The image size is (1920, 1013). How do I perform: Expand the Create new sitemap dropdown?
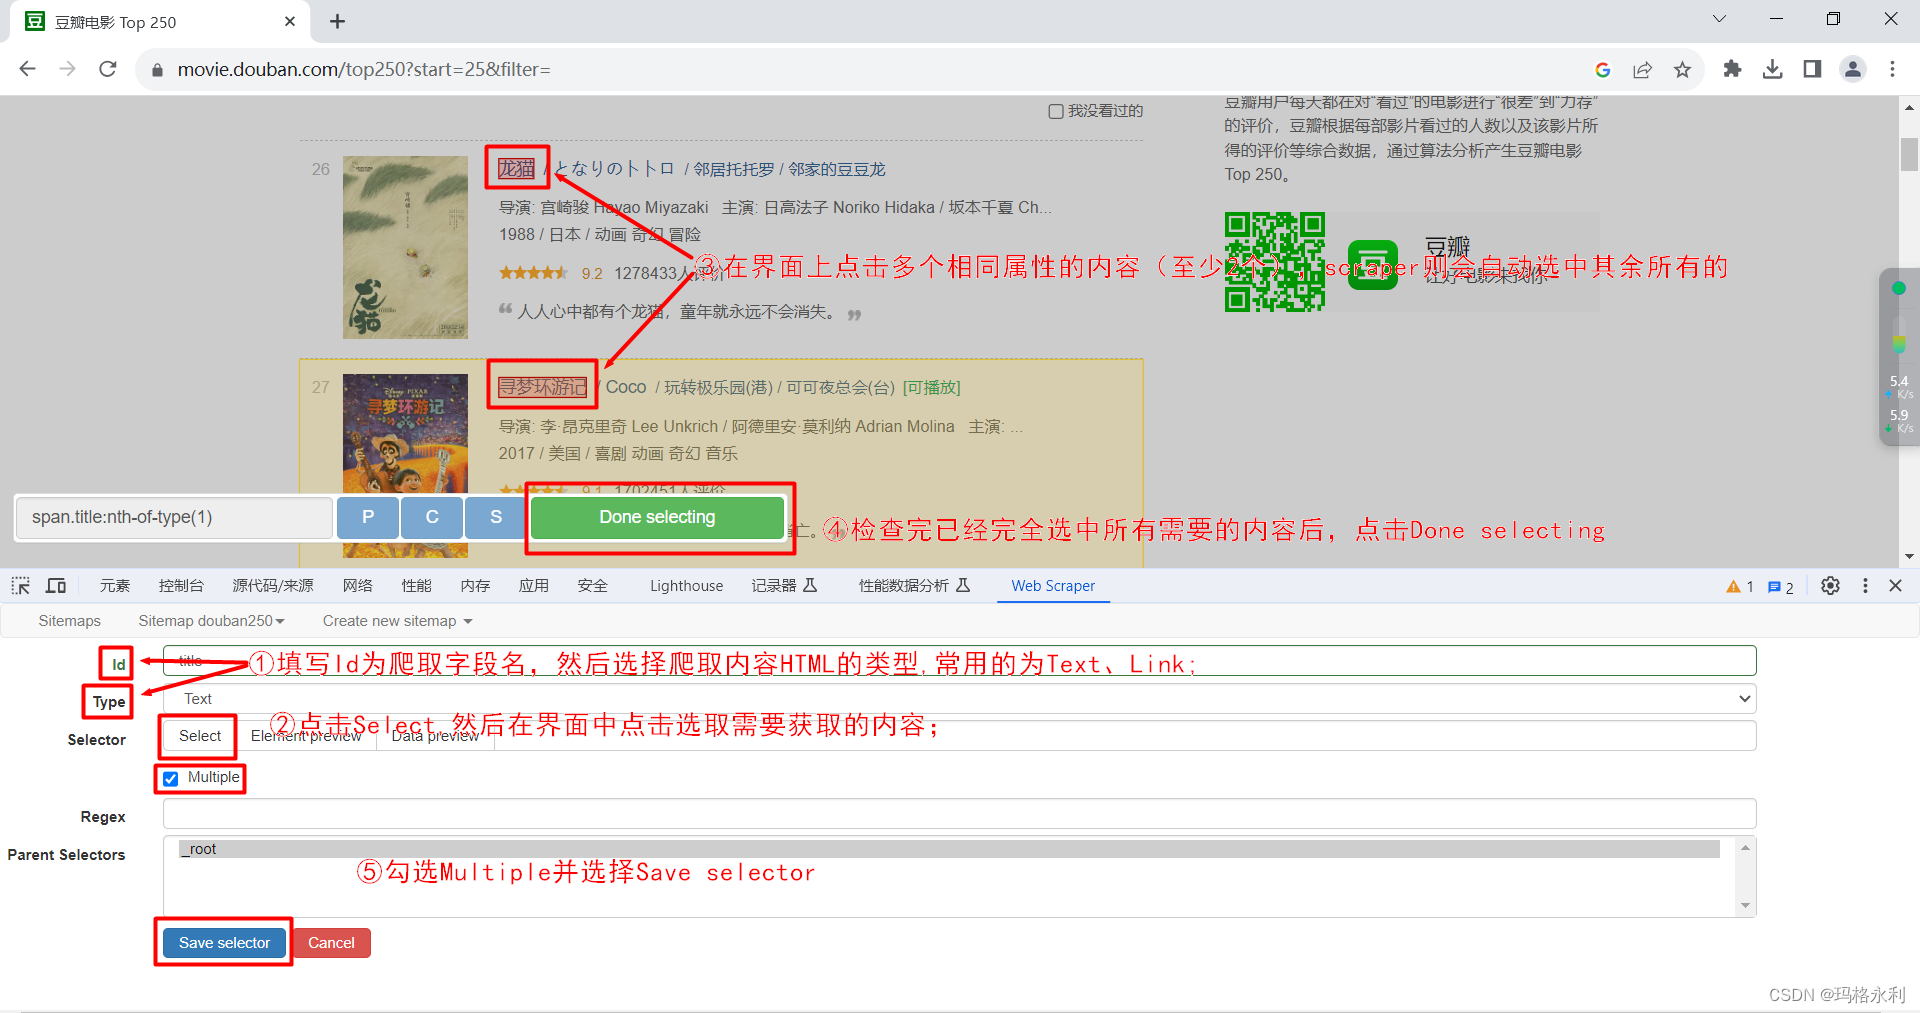tap(397, 621)
